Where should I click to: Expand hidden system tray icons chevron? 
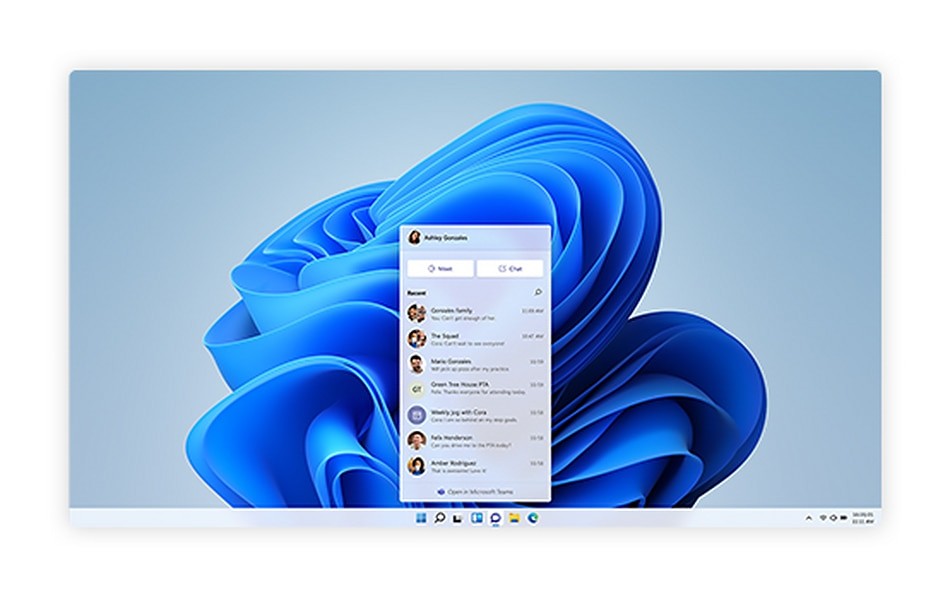coord(808,518)
